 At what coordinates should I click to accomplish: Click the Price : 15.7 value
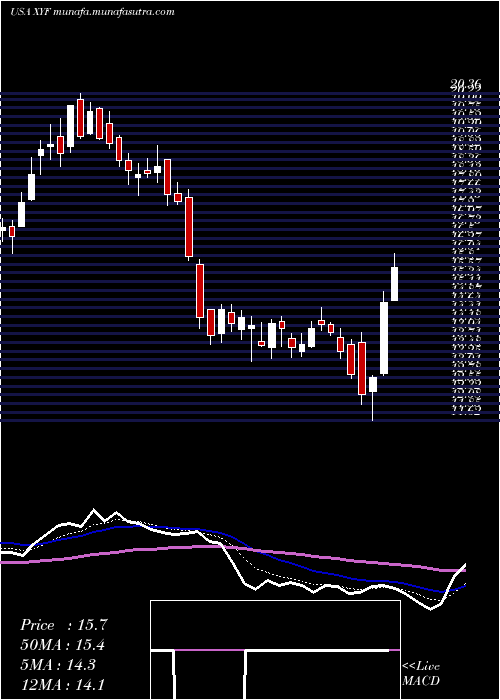(64, 625)
